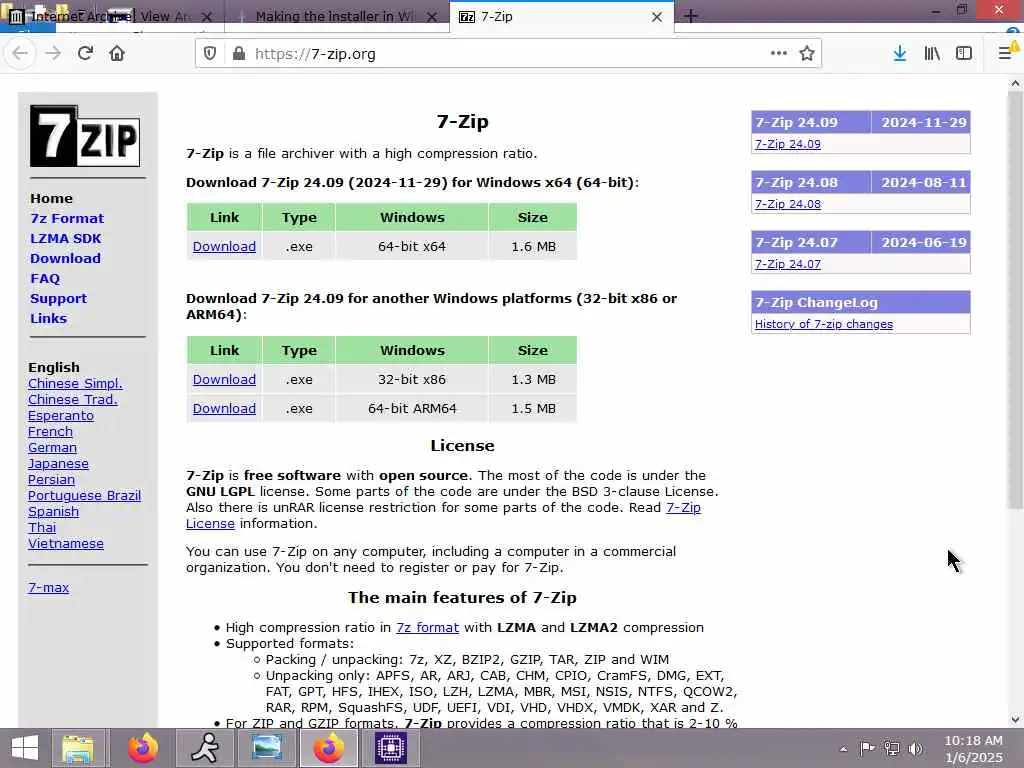Close the Internet Archive tab
Screen dimensions: 1024x768
coord(206,17)
